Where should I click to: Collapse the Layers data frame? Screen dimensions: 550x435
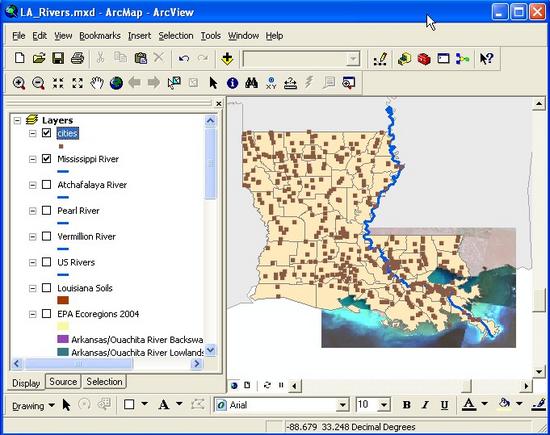(x=16, y=120)
